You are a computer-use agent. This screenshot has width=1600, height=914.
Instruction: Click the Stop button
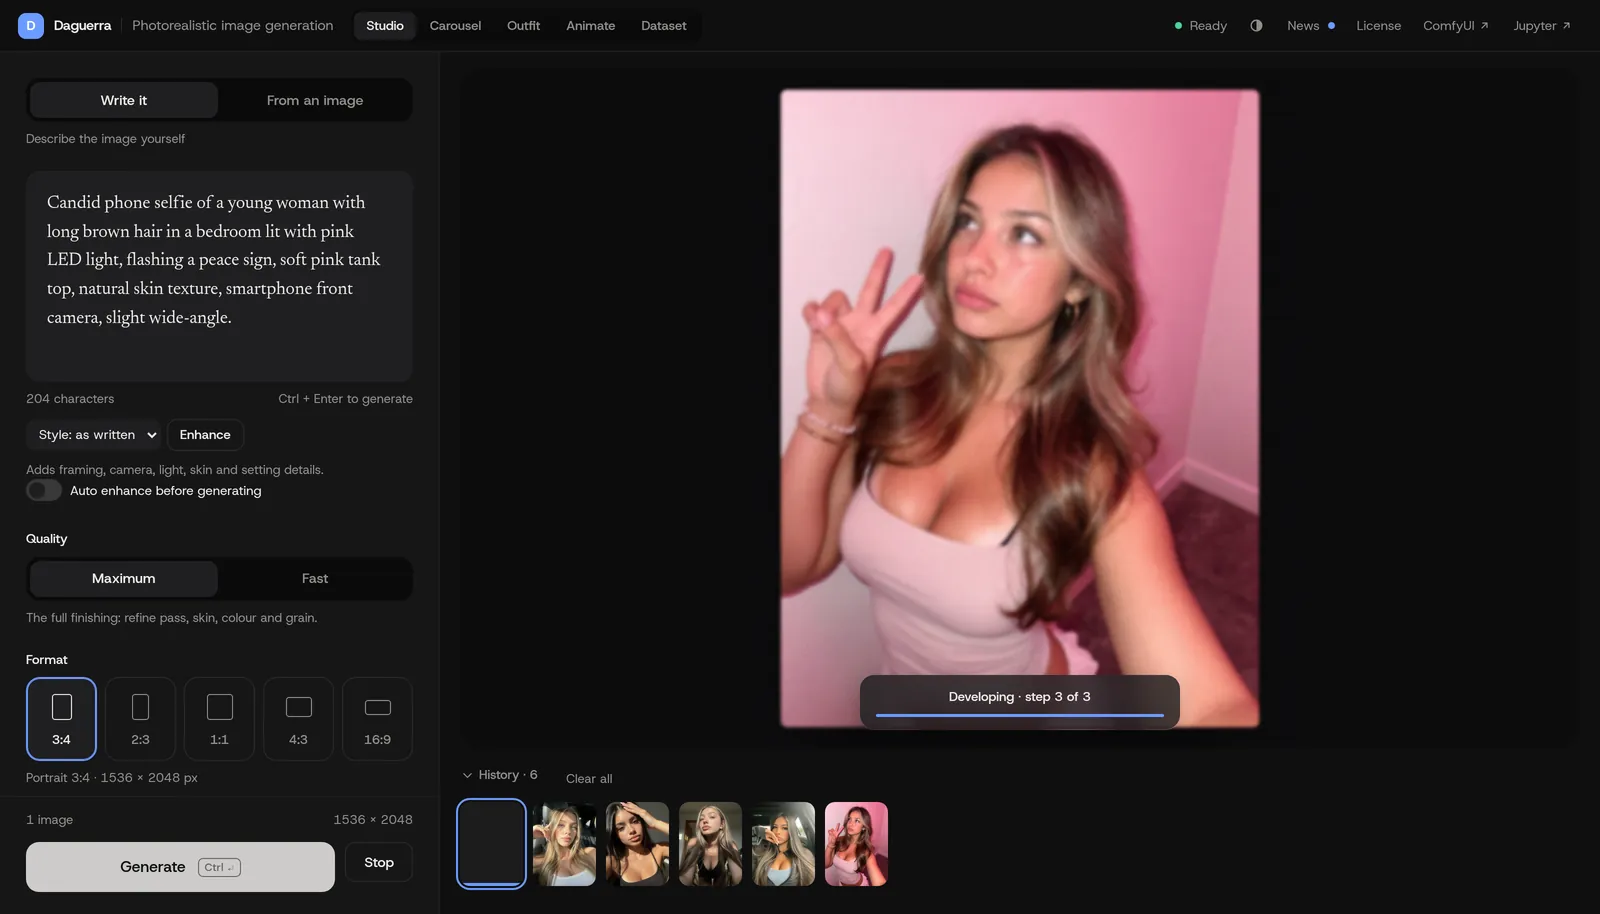coord(378,862)
